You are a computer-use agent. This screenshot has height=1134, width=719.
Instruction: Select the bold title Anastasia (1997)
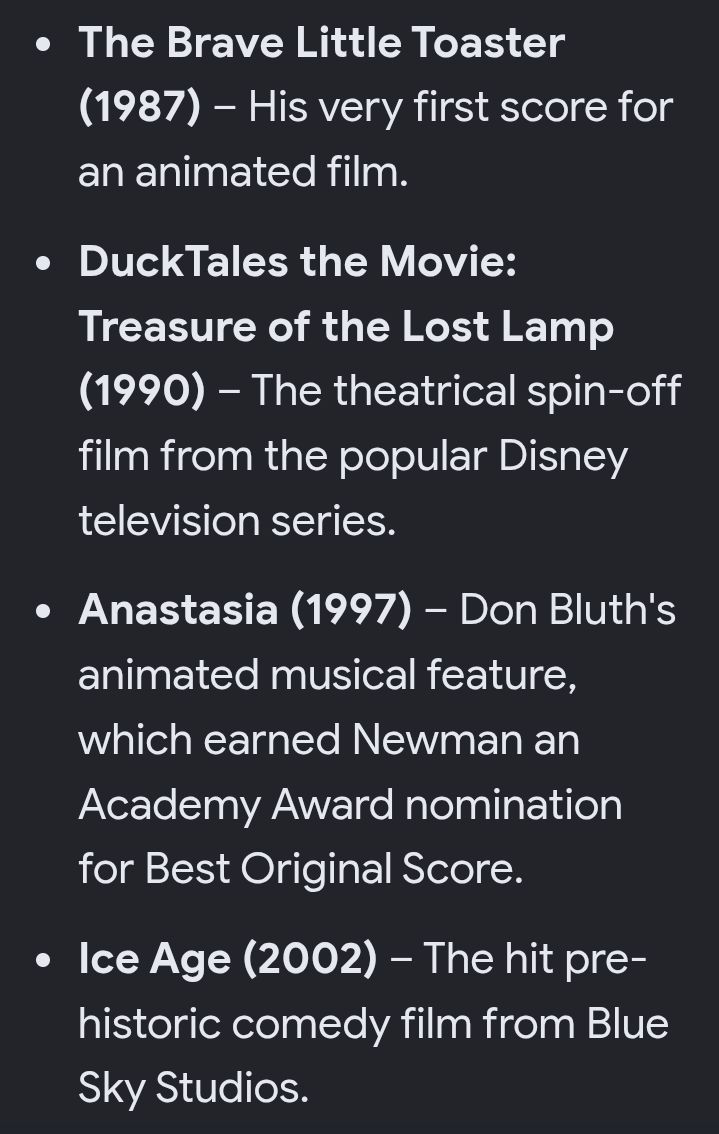(245, 609)
